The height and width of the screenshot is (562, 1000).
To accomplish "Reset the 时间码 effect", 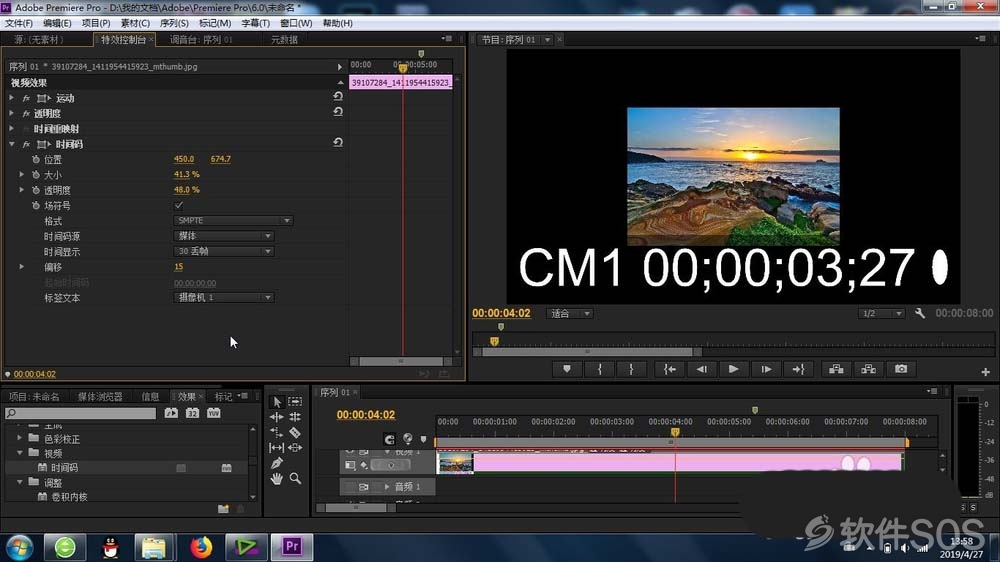I will click(338, 142).
